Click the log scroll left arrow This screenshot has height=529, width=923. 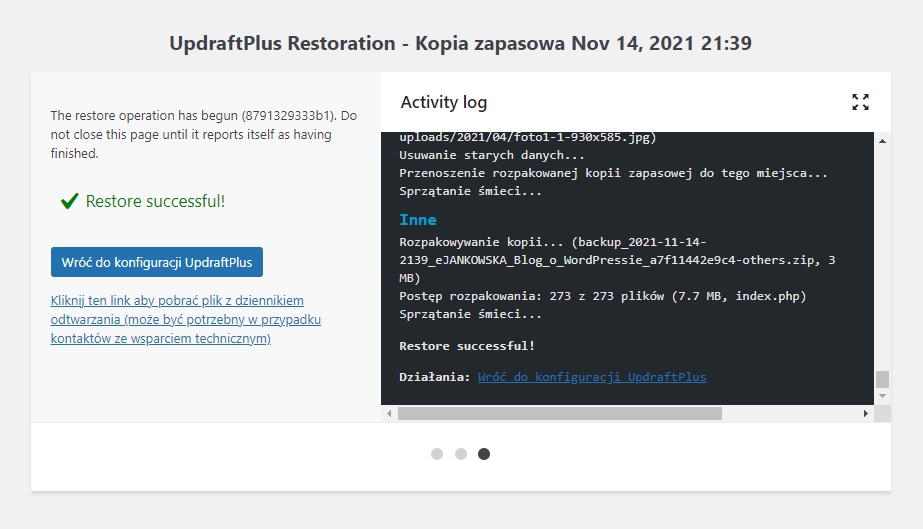coord(389,414)
